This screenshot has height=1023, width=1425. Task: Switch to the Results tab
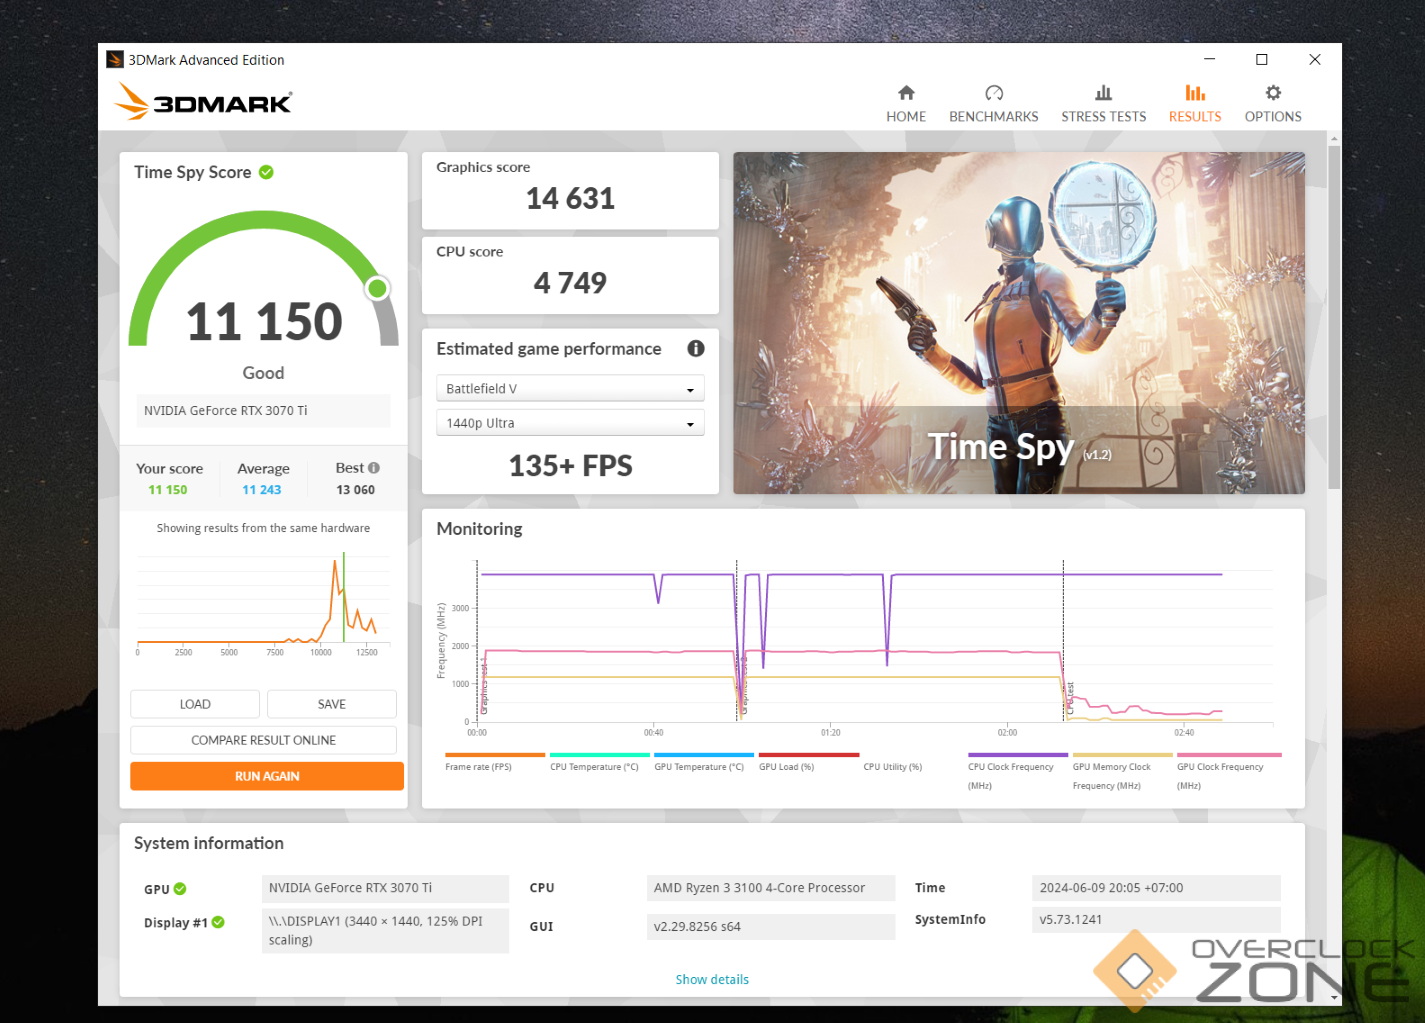point(1194,103)
